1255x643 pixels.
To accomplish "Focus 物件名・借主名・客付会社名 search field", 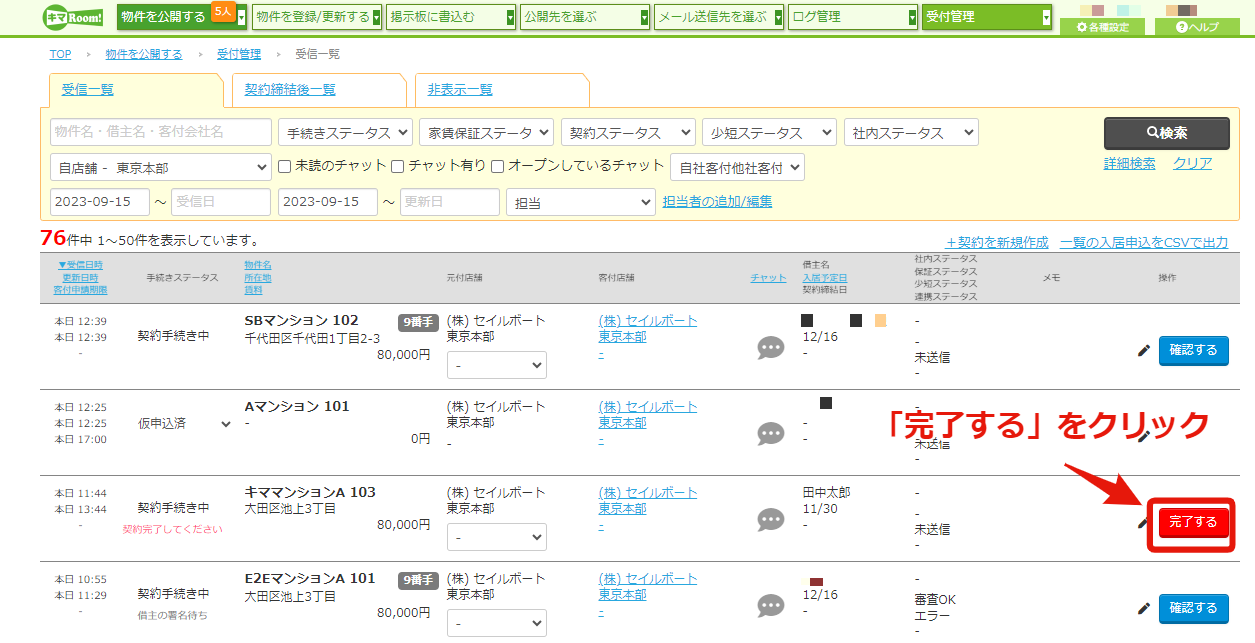I will click(x=161, y=132).
